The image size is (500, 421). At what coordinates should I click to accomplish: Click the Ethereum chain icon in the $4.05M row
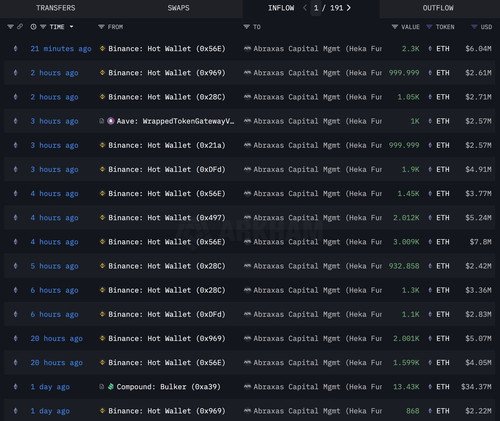tap(15, 363)
